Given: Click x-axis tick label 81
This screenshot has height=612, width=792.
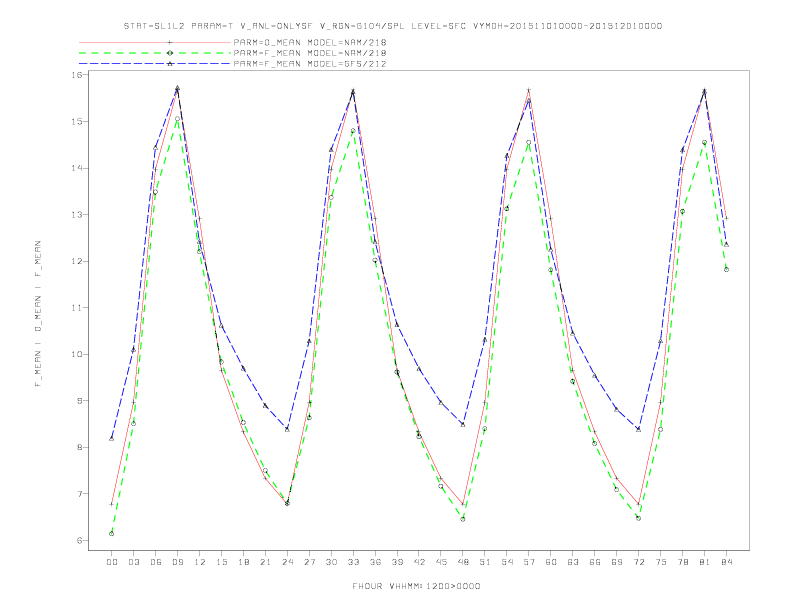Looking at the screenshot, I should (705, 562).
